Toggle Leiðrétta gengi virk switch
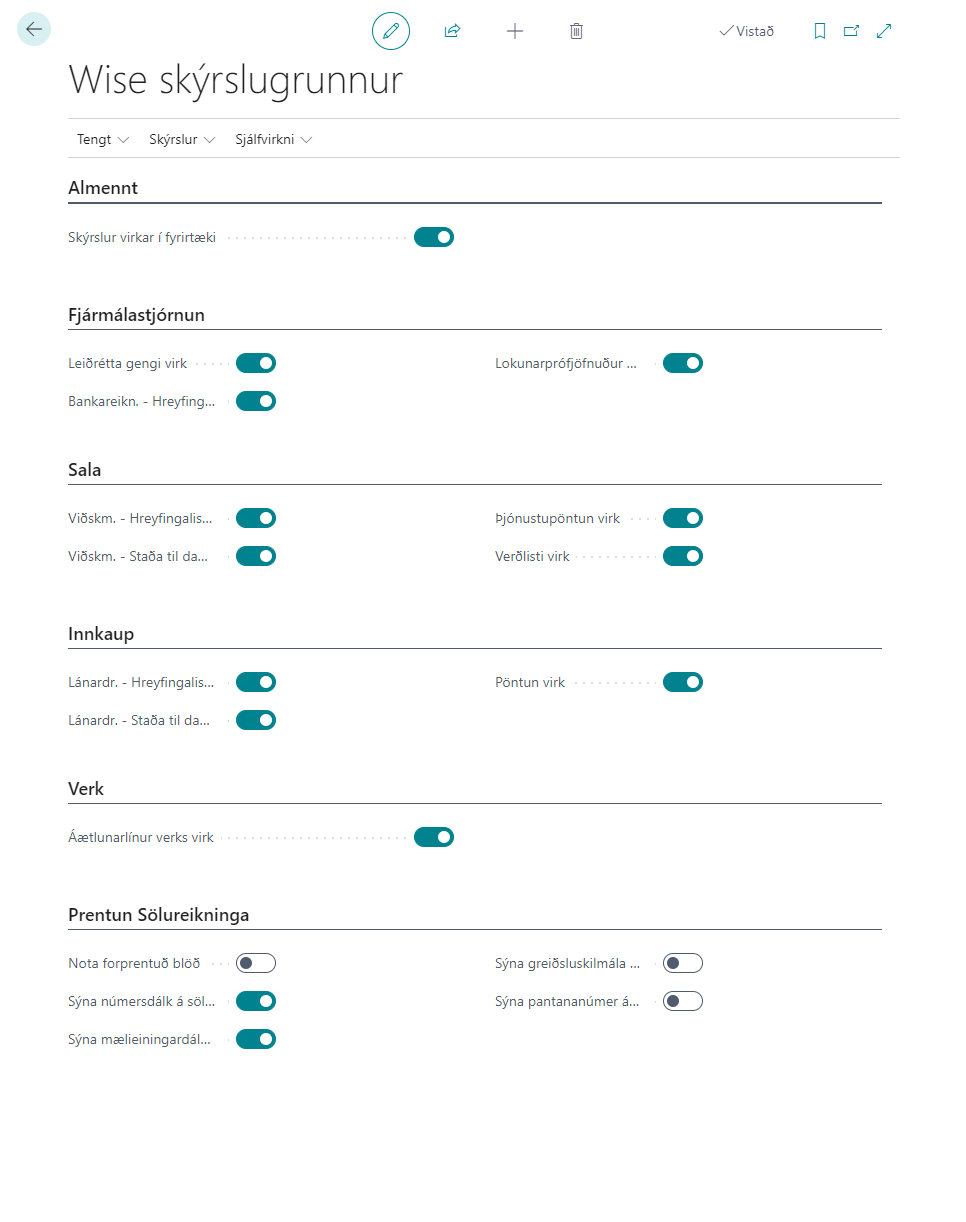 [x=256, y=363]
